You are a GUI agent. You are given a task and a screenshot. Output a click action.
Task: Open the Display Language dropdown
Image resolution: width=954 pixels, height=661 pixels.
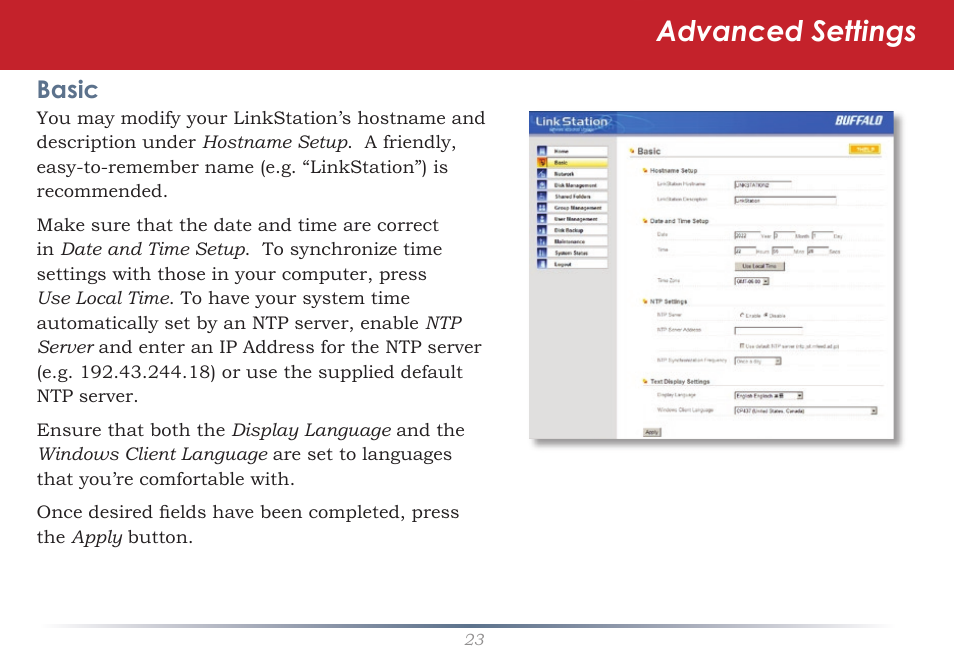click(769, 396)
